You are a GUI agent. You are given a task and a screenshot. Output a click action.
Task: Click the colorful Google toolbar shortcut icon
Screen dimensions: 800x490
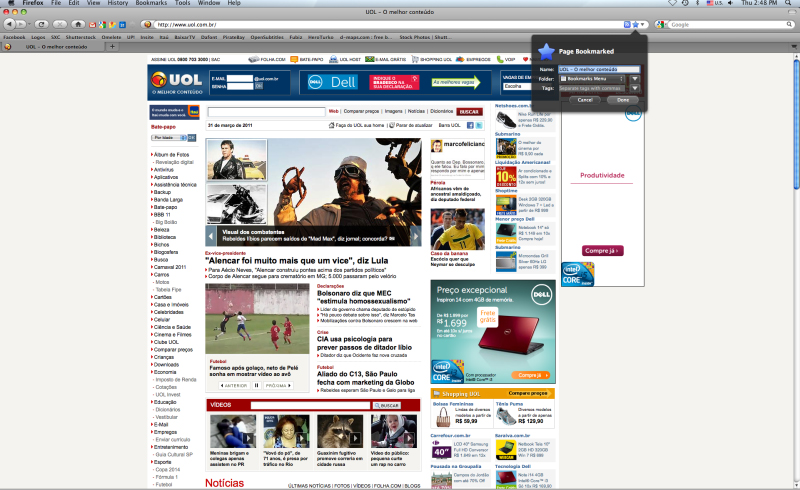click(102, 24)
